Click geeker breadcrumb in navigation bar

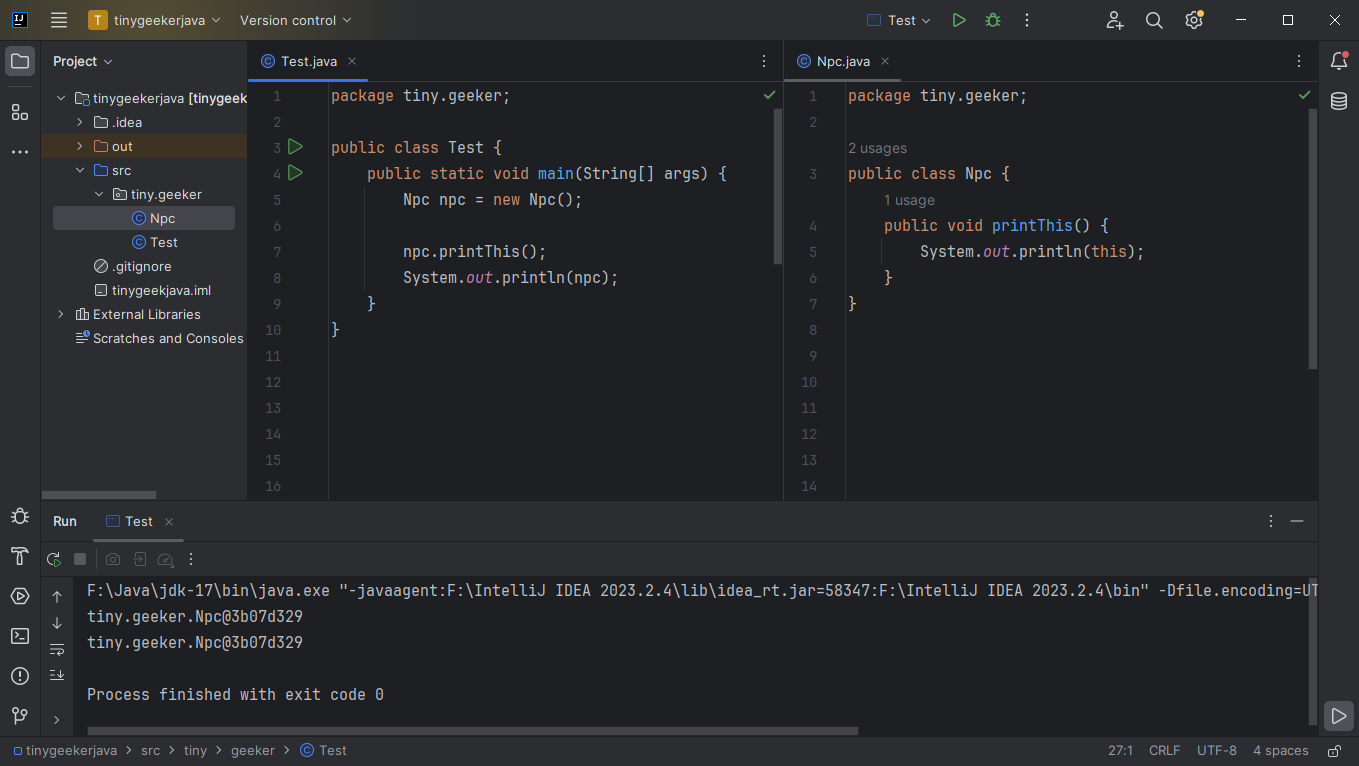[x=252, y=750]
